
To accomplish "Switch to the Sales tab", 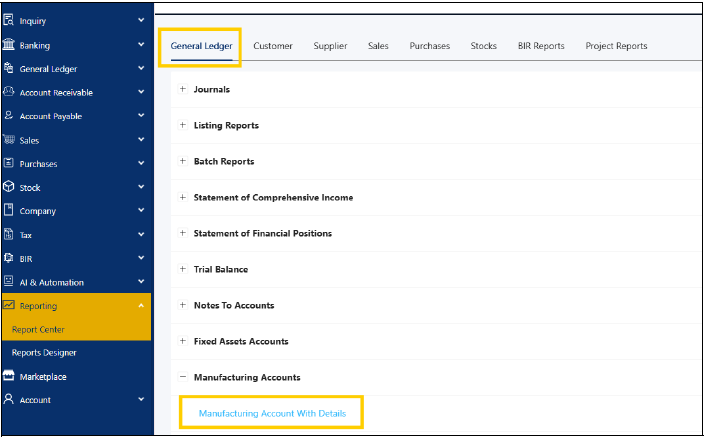I will pyautogui.click(x=378, y=46).
